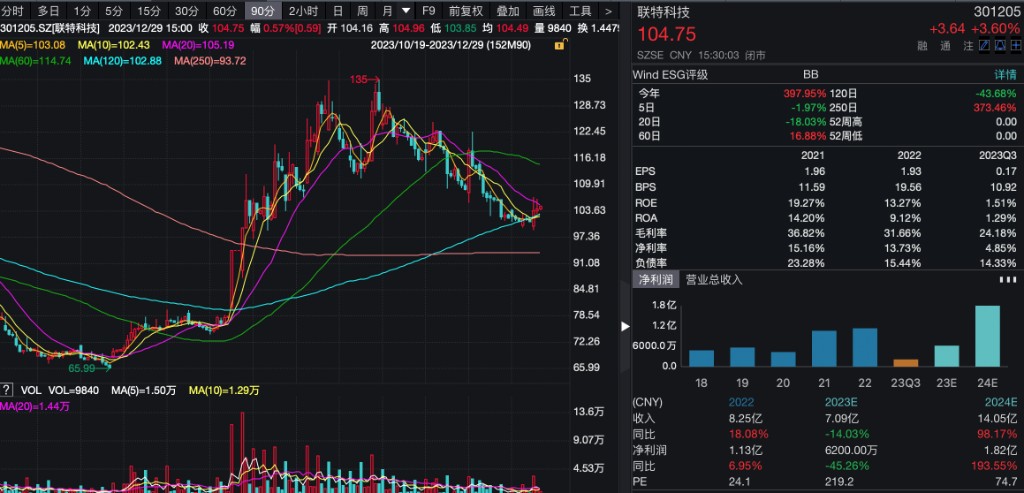Open the period dropdown arrow after 月
This screenshot has height=493, width=1024.
[x=405, y=10]
